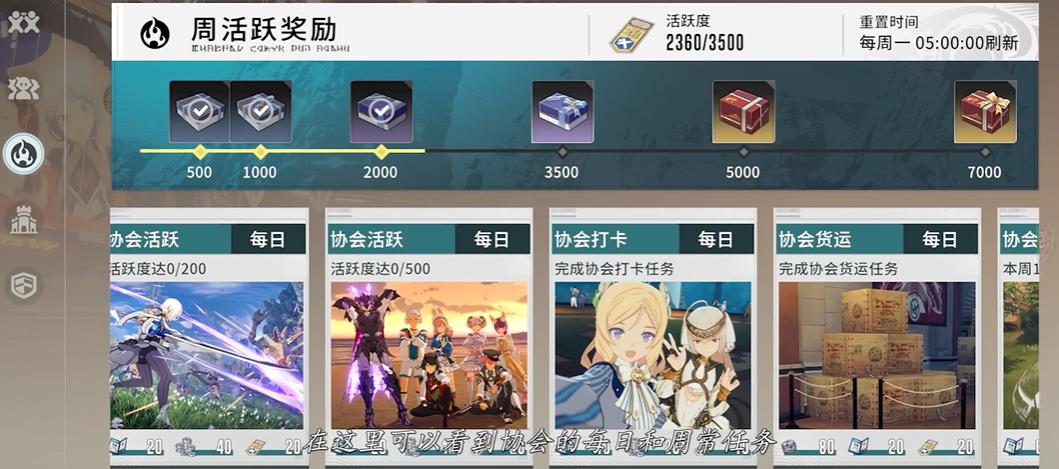The image size is (1059, 469).
Task: Open the 协会打卡 daily task card
Action: [653, 337]
